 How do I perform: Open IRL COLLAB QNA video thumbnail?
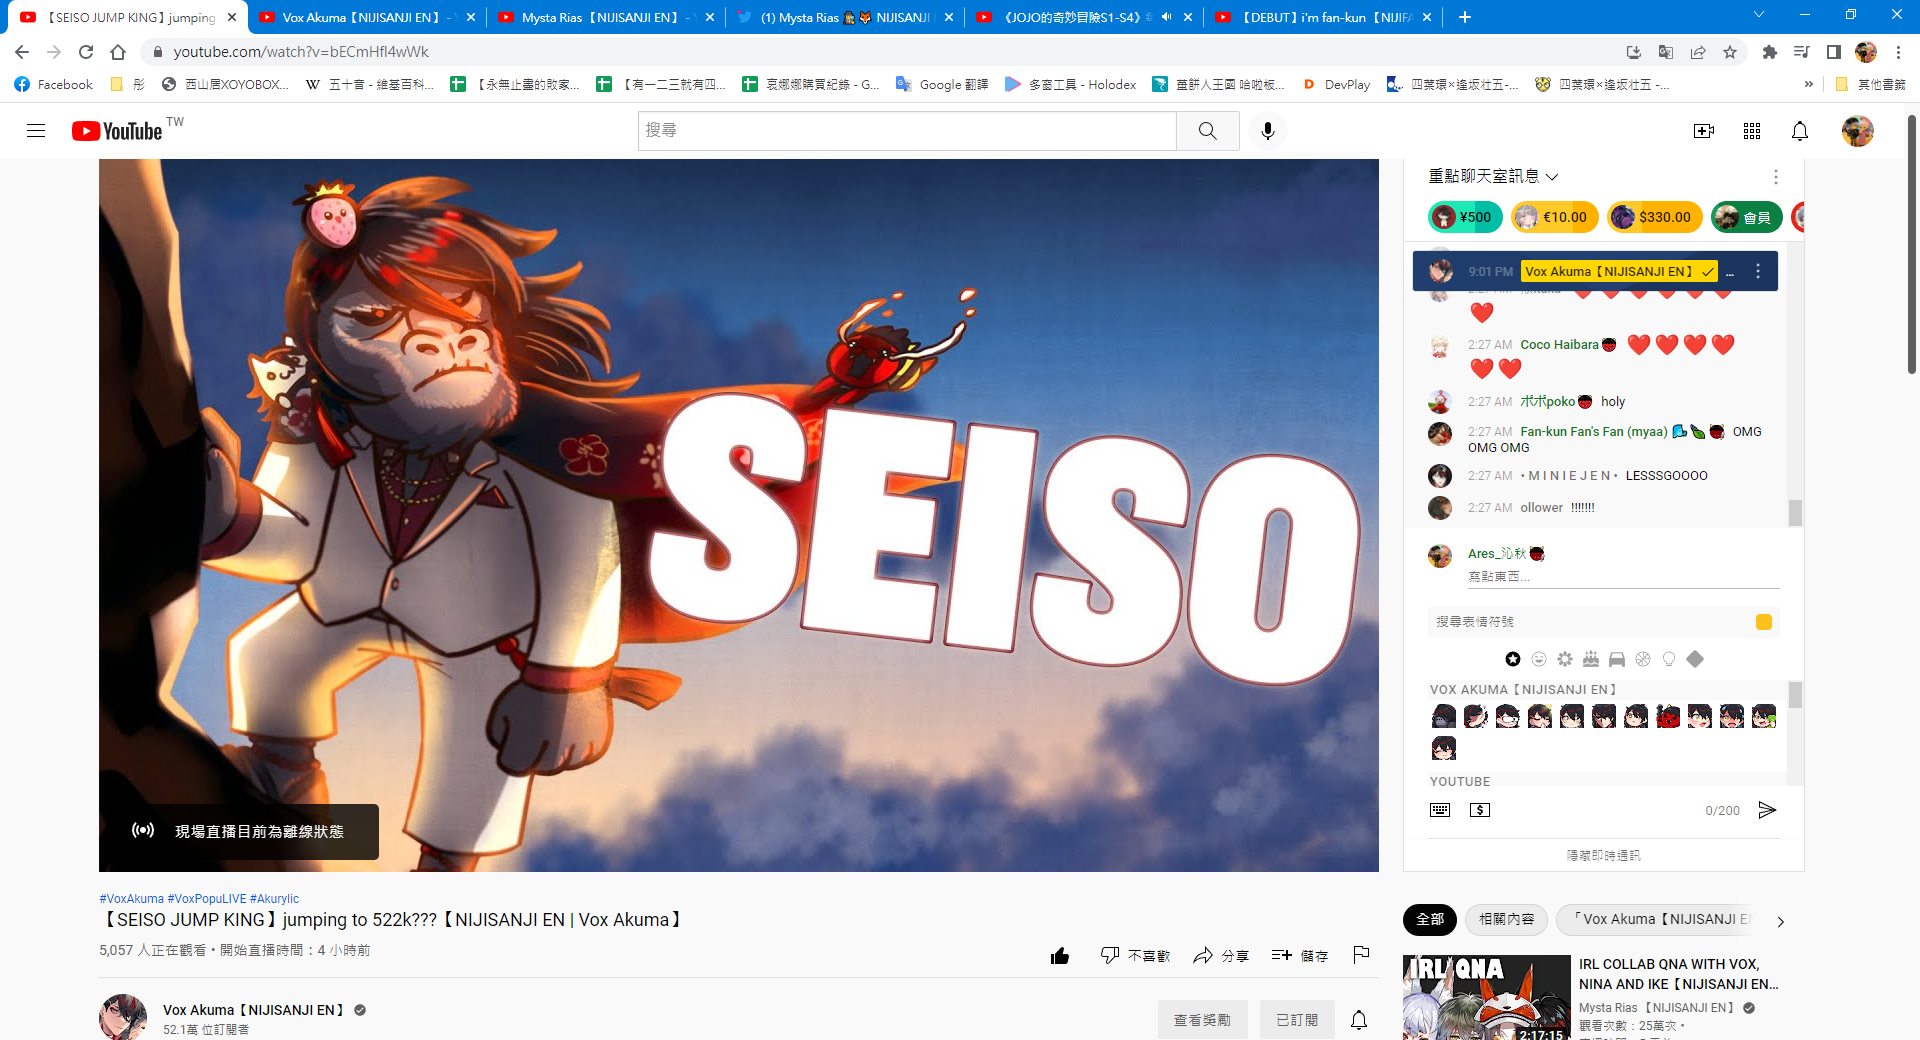pos(1486,998)
